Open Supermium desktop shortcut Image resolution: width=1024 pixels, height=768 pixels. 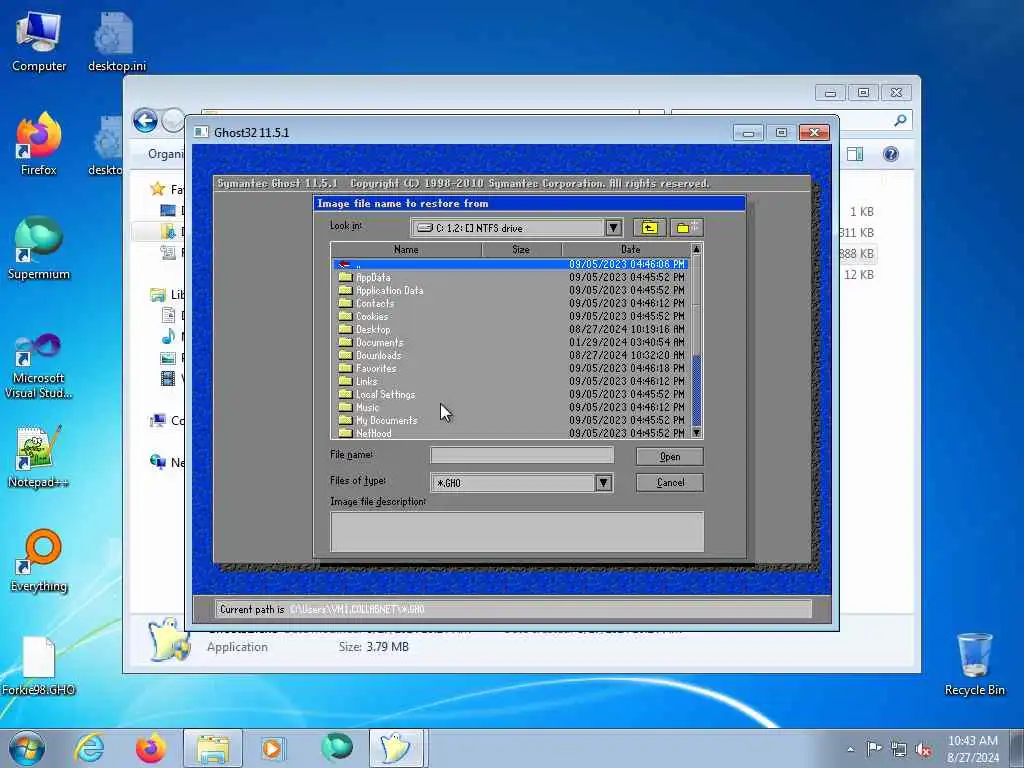tap(39, 248)
